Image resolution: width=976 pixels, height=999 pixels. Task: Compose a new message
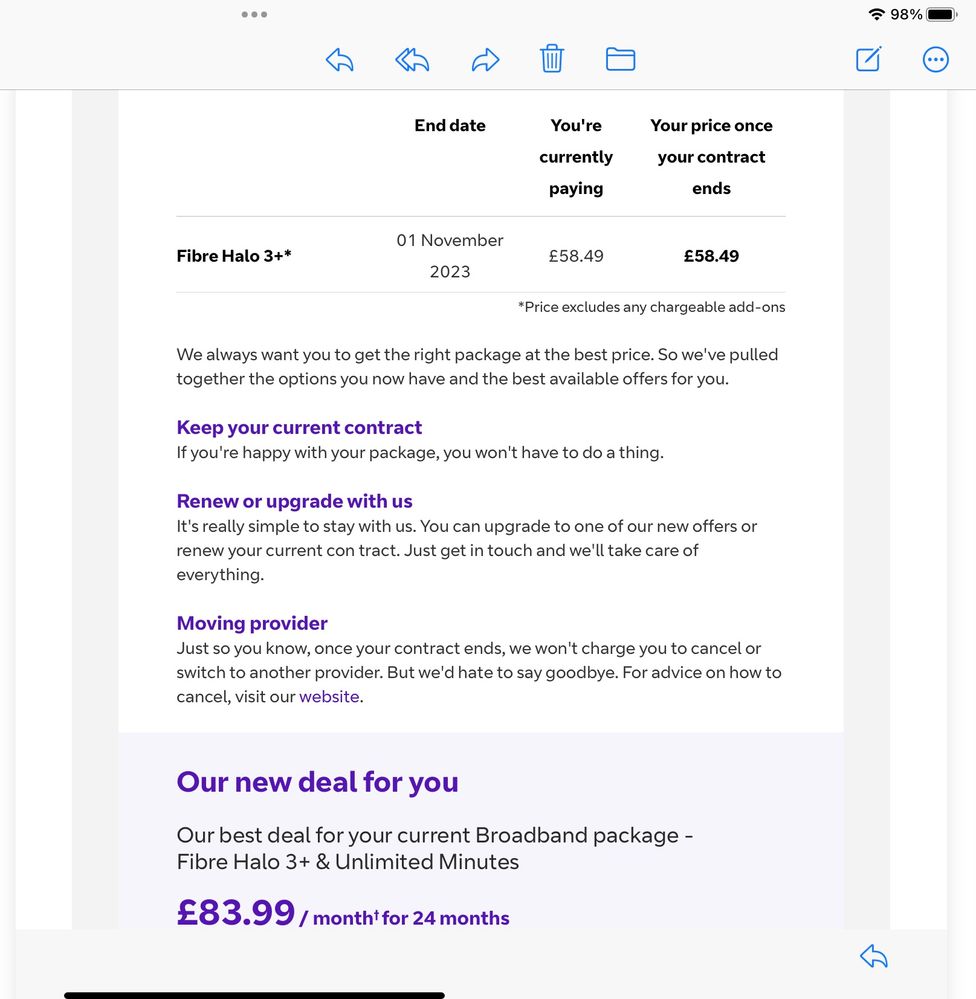pyautogui.click(x=868, y=60)
